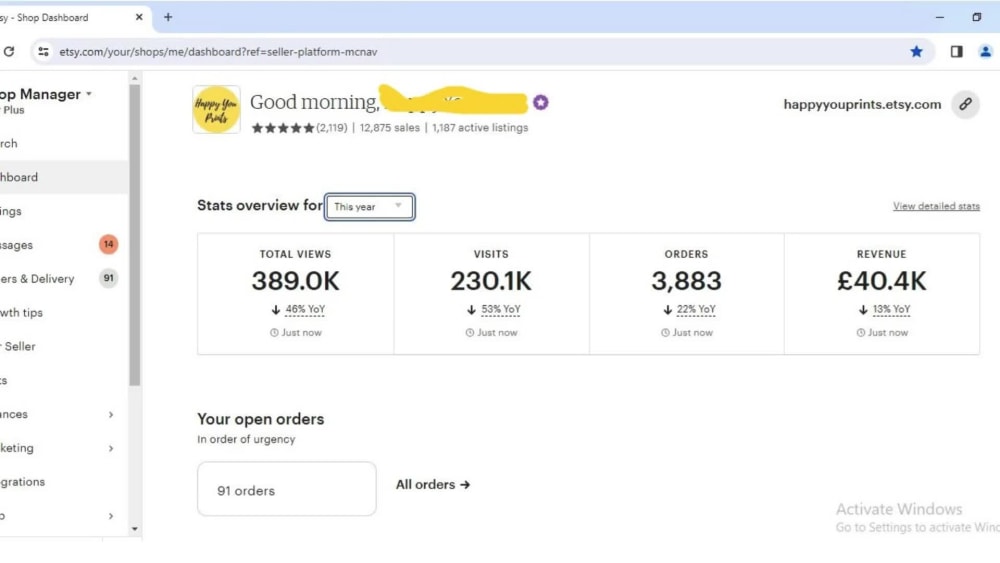This screenshot has height=563, width=1000.
Task: Copy shop link with chain icon
Action: (x=966, y=104)
